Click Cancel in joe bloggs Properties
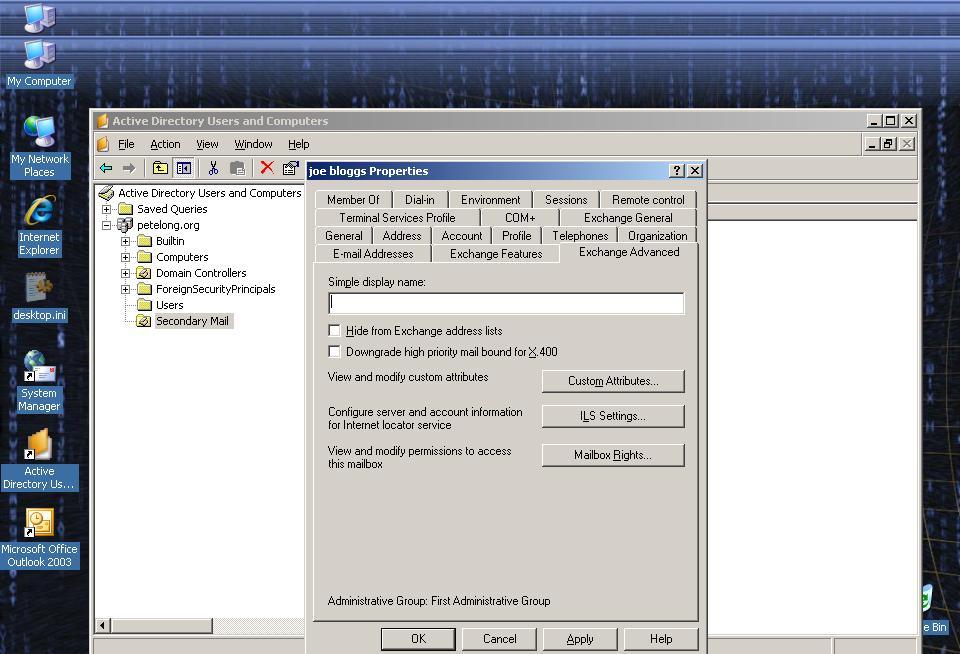This screenshot has height=654, width=960. pos(500,639)
